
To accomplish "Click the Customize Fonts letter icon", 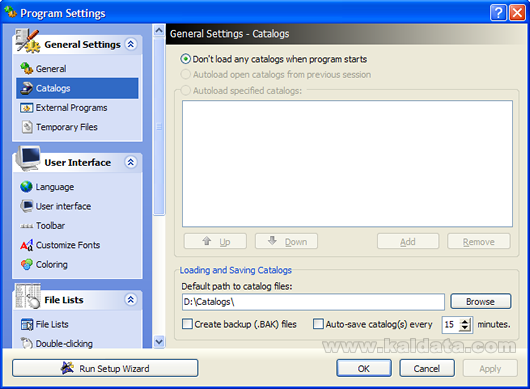I will coord(27,245).
